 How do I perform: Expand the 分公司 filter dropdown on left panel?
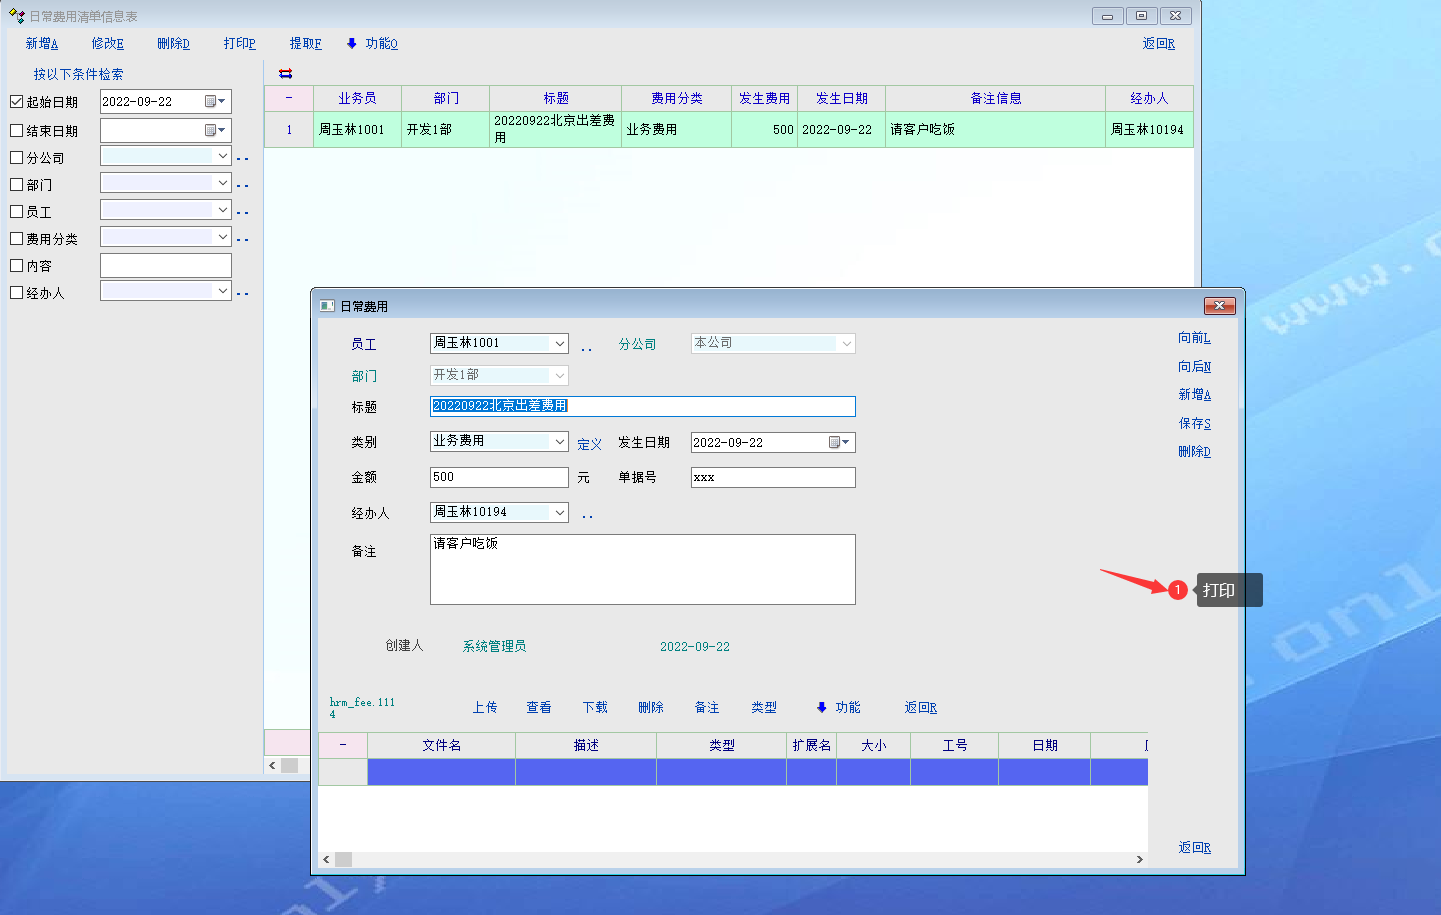[x=222, y=157]
